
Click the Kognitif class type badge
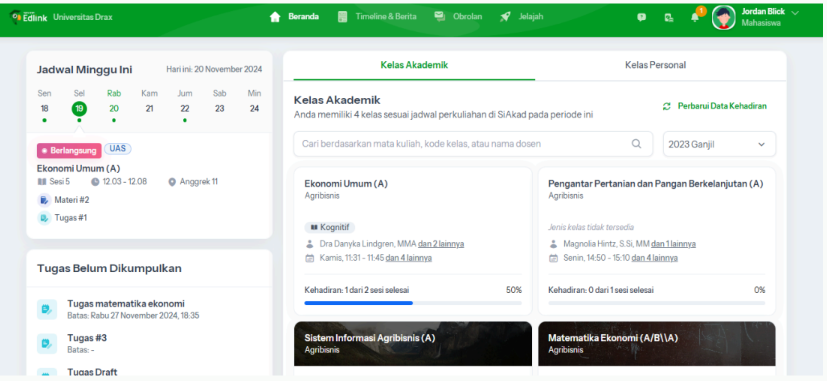(x=330, y=227)
